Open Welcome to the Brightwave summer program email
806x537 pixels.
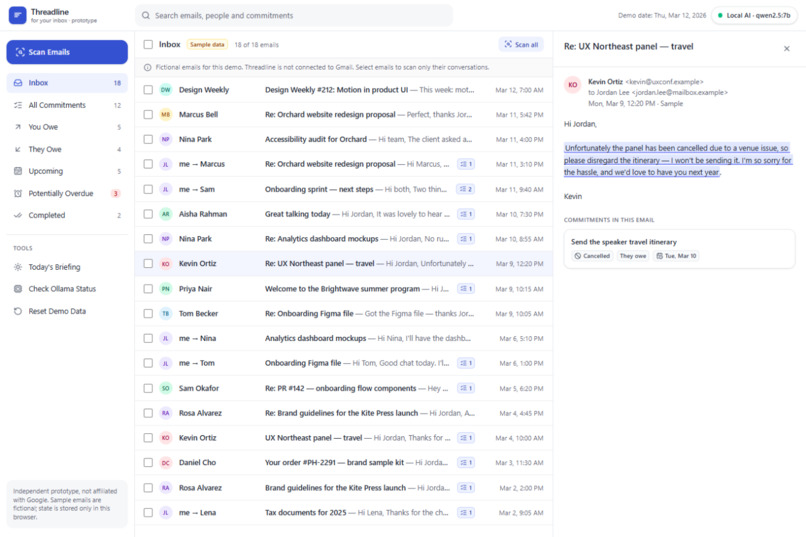pyautogui.click(x=343, y=289)
